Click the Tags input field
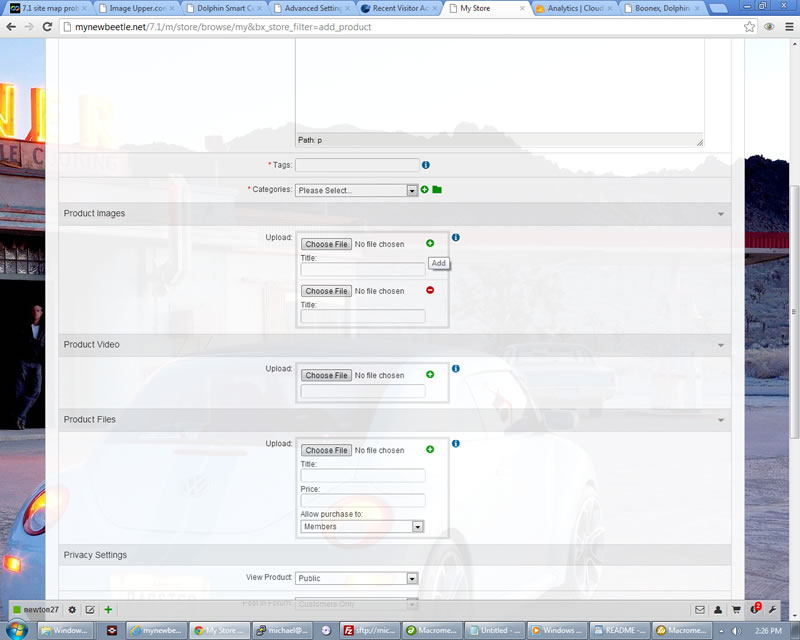The height and width of the screenshot is (640, 800). tap(357, 165)
